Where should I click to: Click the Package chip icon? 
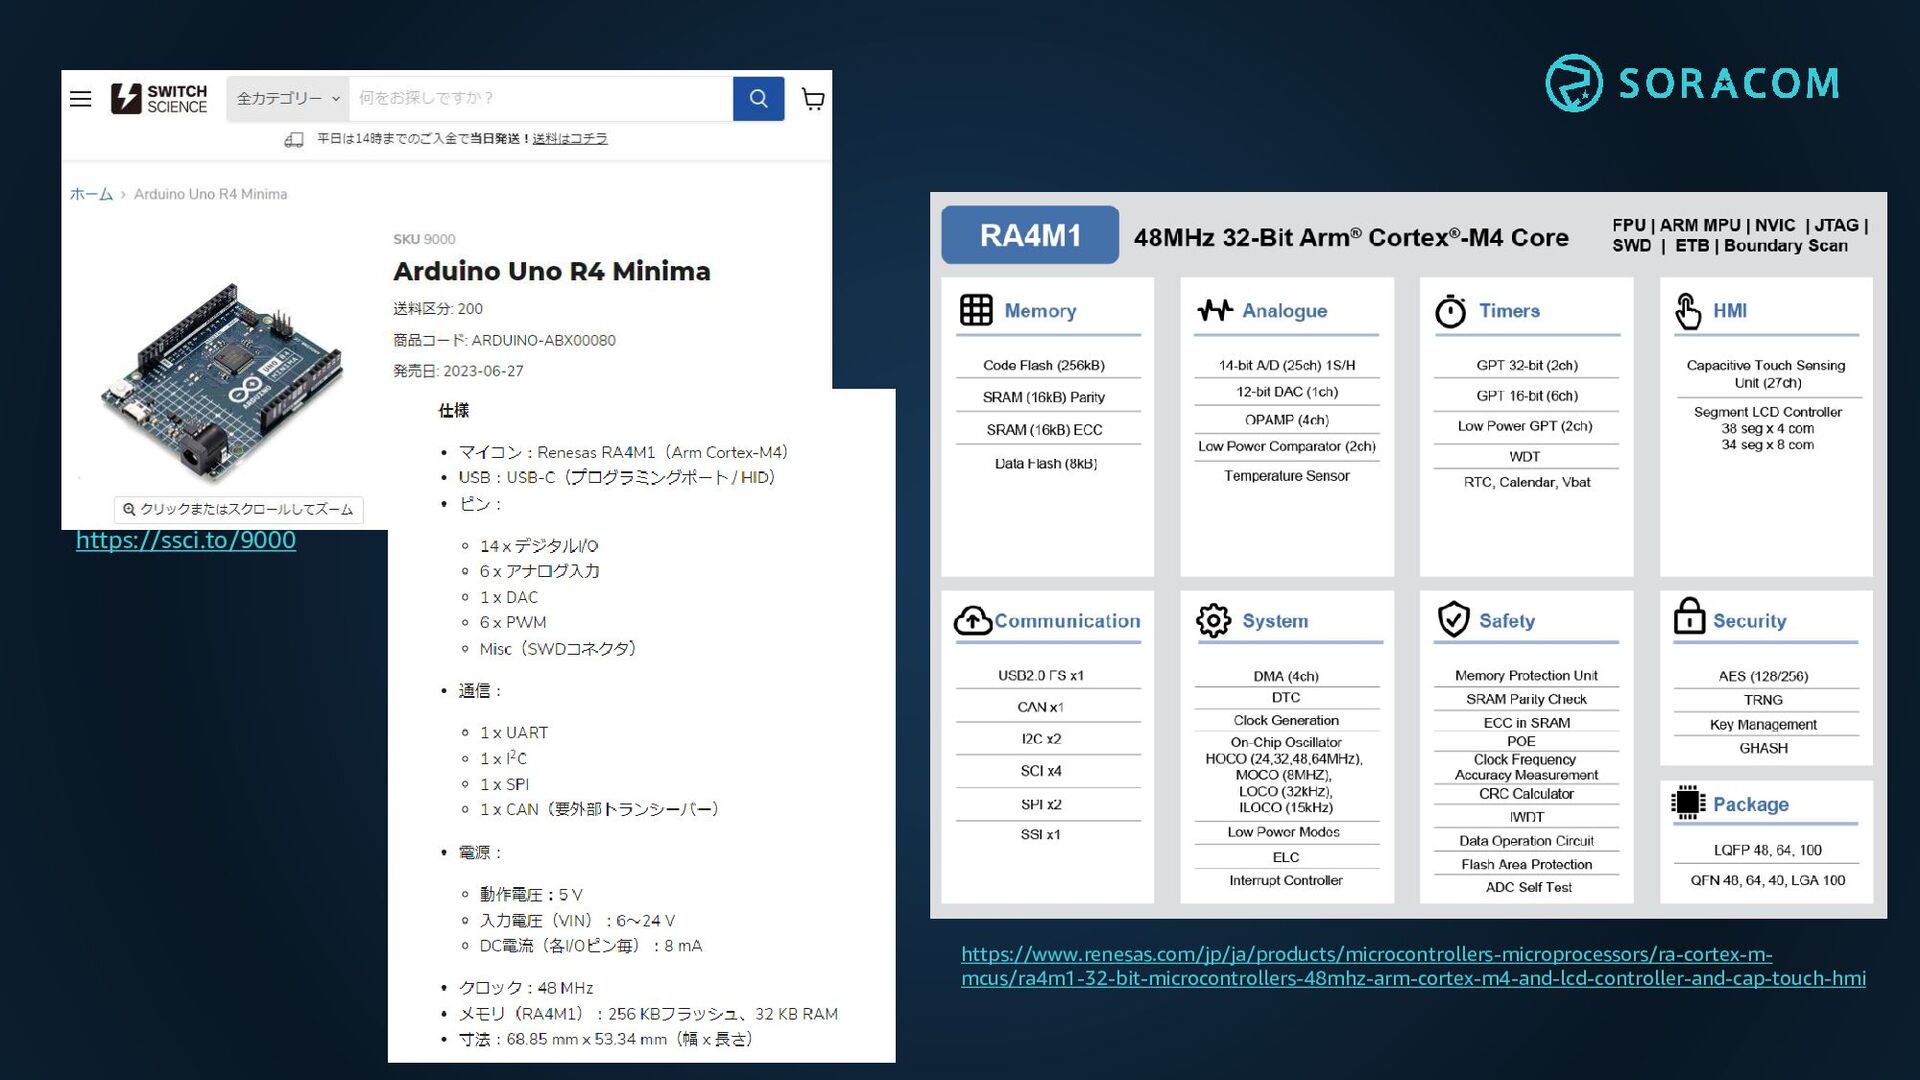(1688, 802)
